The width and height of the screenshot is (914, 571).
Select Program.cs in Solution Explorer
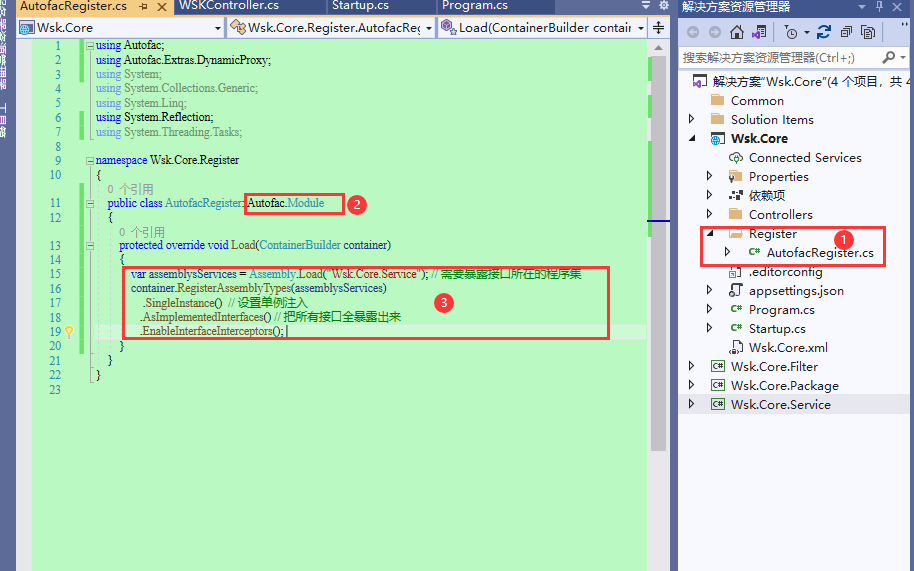(781, 310)
